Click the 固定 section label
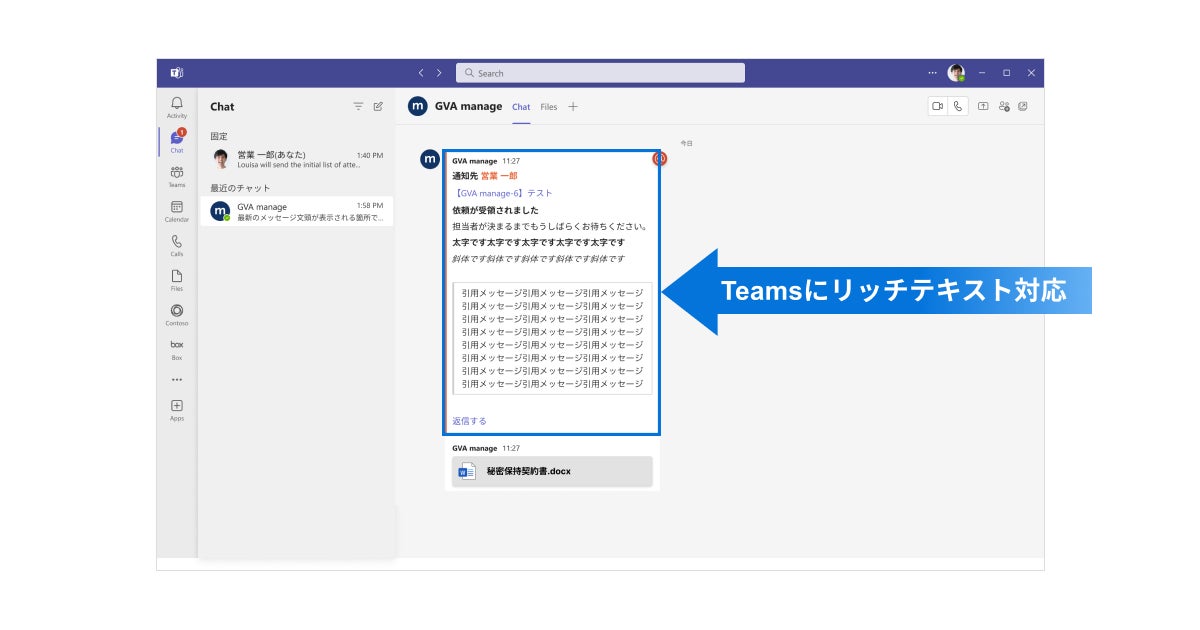 pyautogui.click(x=219, y=136)
